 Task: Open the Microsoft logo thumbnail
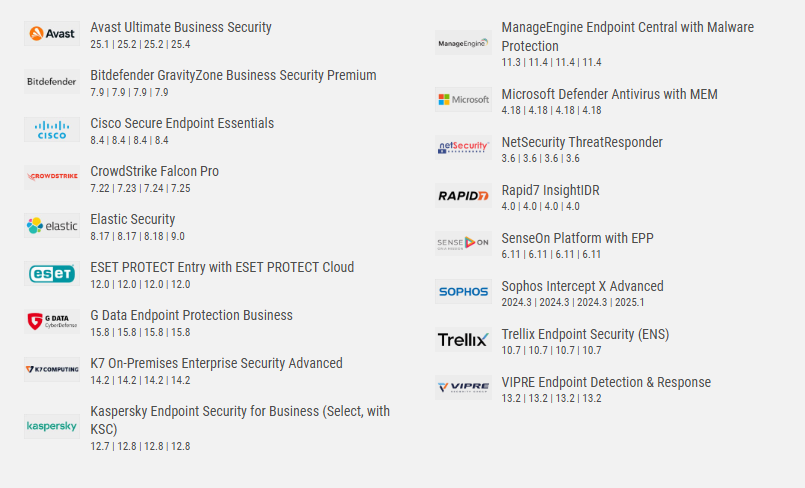463,100
